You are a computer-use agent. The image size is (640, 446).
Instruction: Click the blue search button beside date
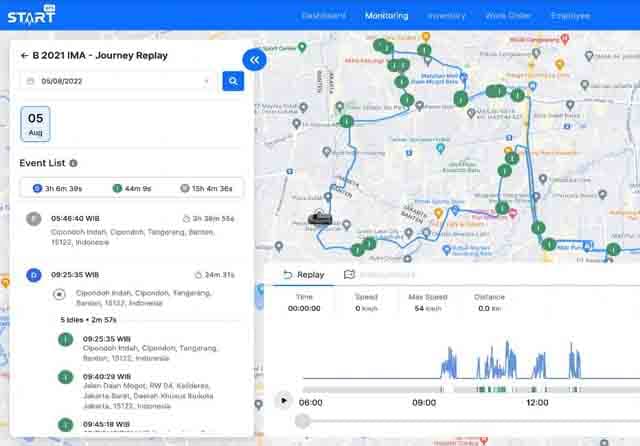pyautogui.click(x=232, y=81)
